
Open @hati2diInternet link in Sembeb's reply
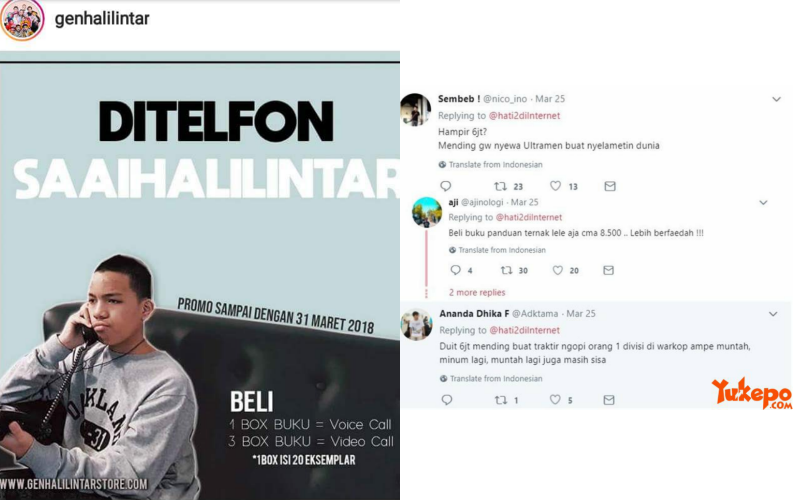(x=524, y=116)
